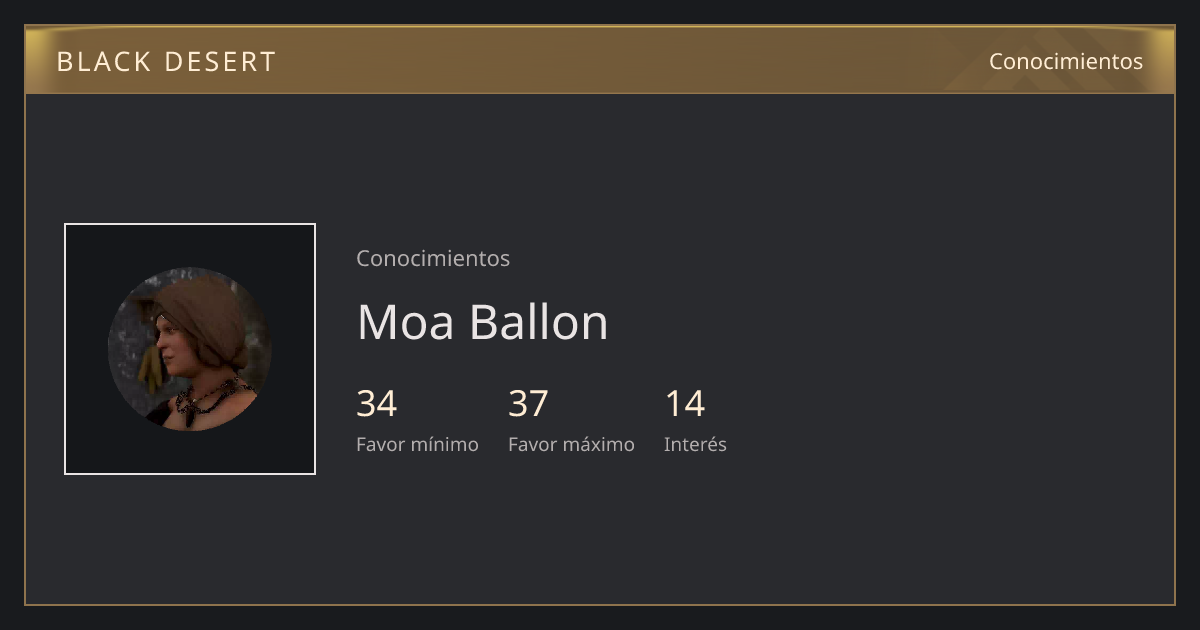Image resolution: width=1200 pixels, height=630 pixels.
Task: Click the Moa Ballon circular portrait
Action: point(190,349)
